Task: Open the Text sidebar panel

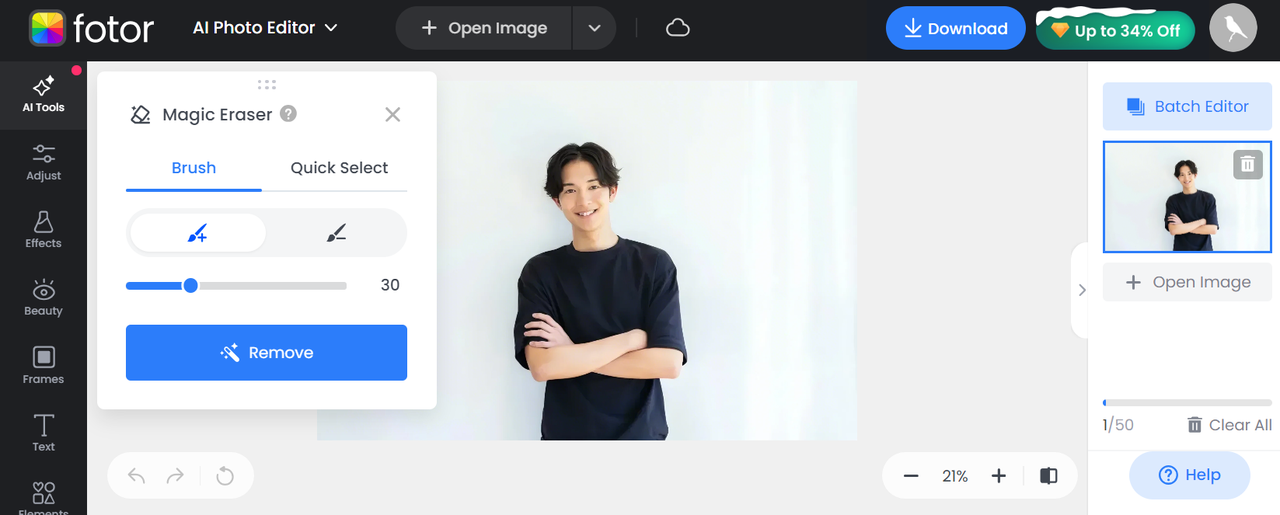Action: tap(43, 433)
